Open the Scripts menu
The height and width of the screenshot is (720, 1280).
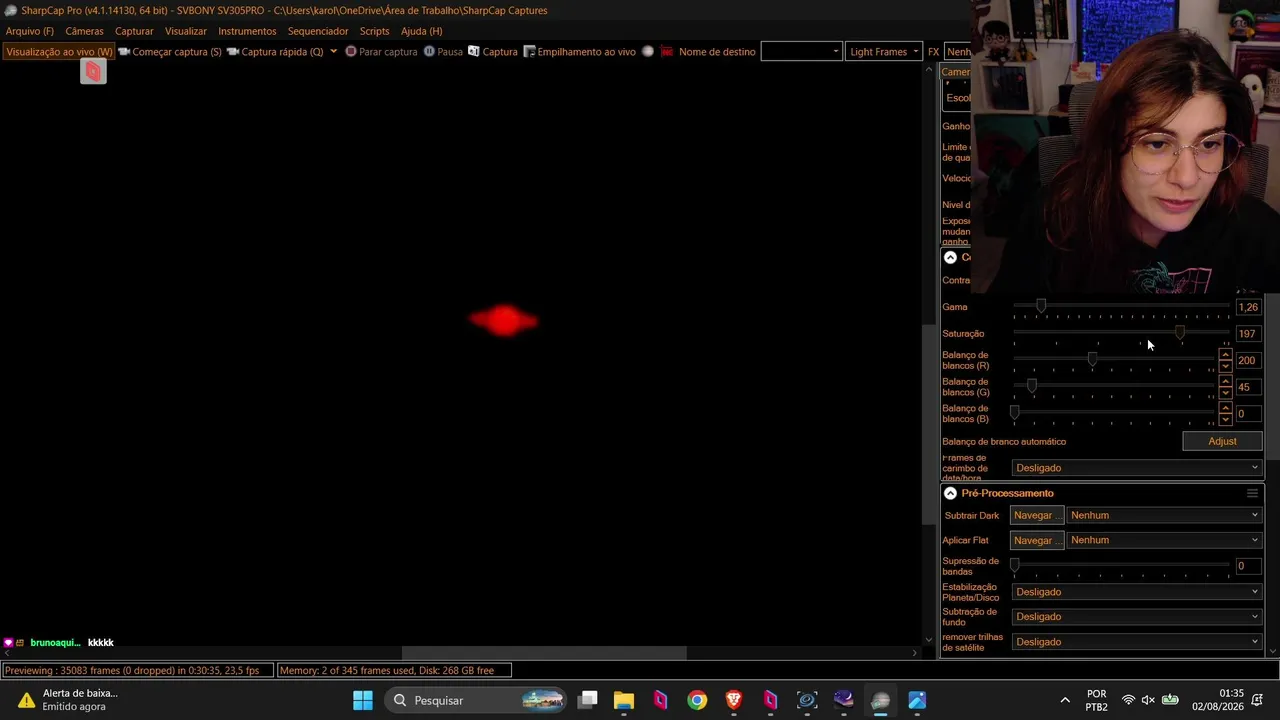pos(374,31)
